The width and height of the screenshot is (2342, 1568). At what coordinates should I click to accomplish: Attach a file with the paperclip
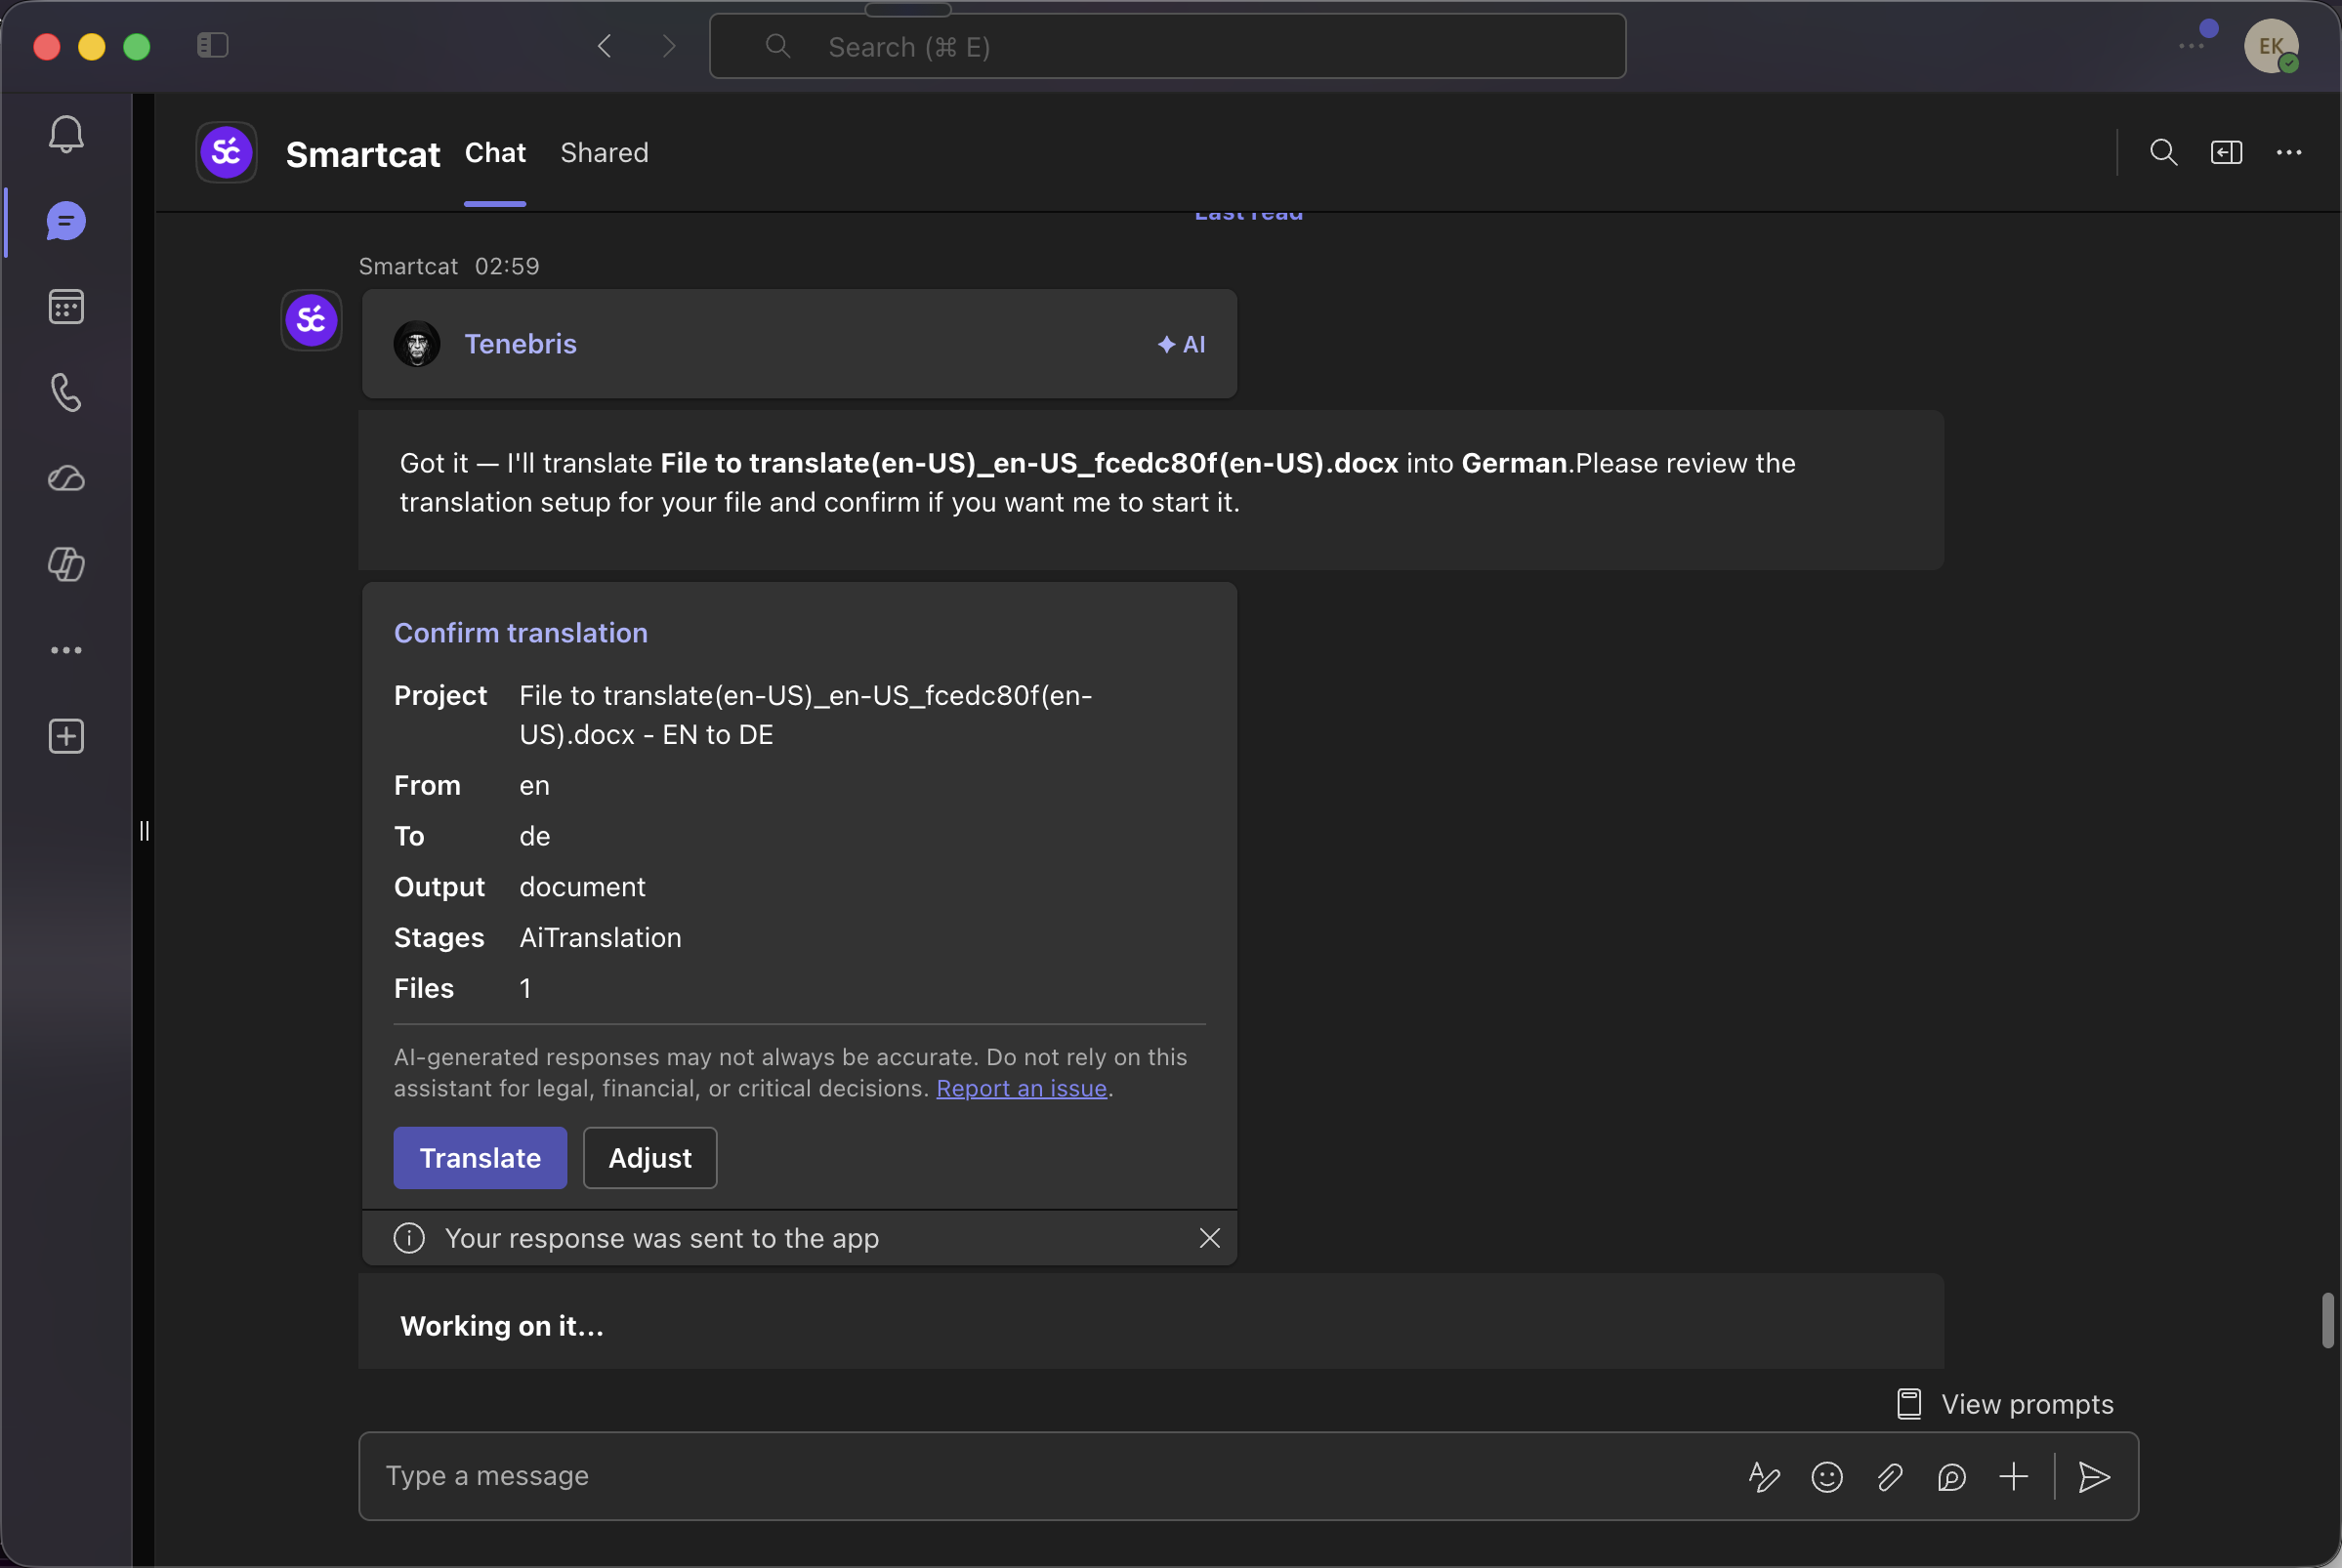click(x=1889, y=1477)
